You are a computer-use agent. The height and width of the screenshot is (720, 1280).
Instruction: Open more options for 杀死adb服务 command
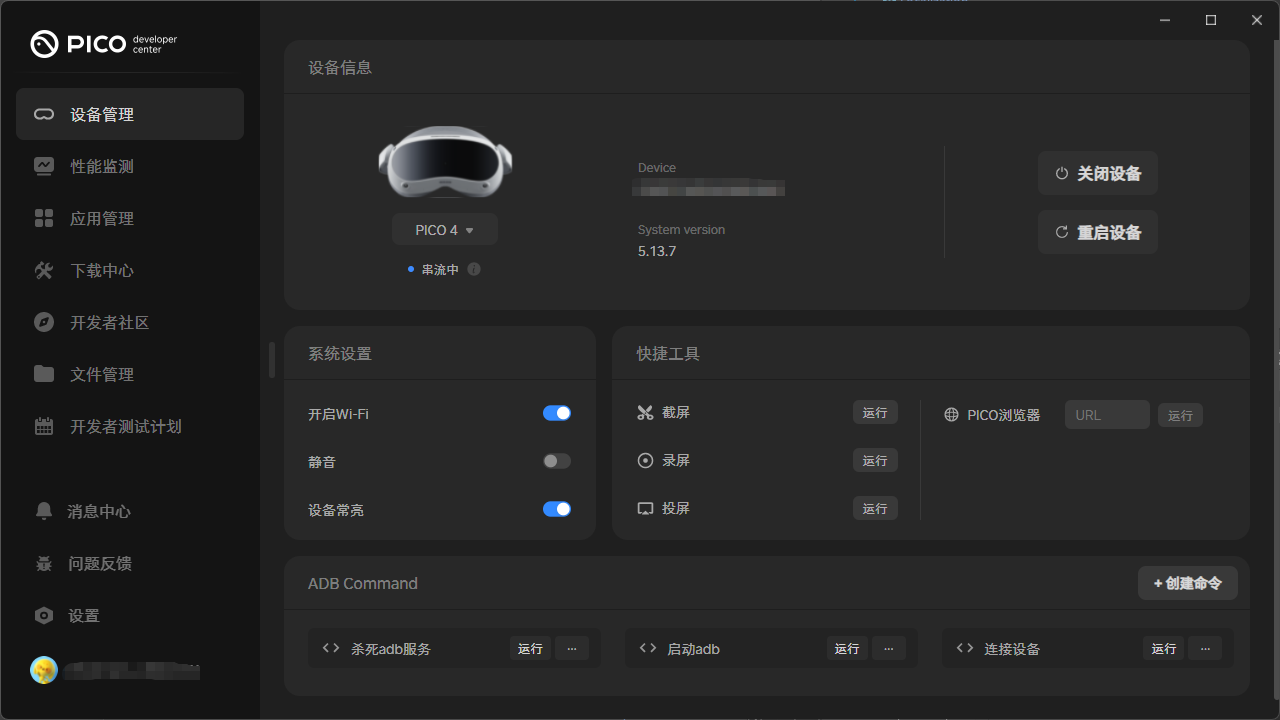click(x=572, y=649)
